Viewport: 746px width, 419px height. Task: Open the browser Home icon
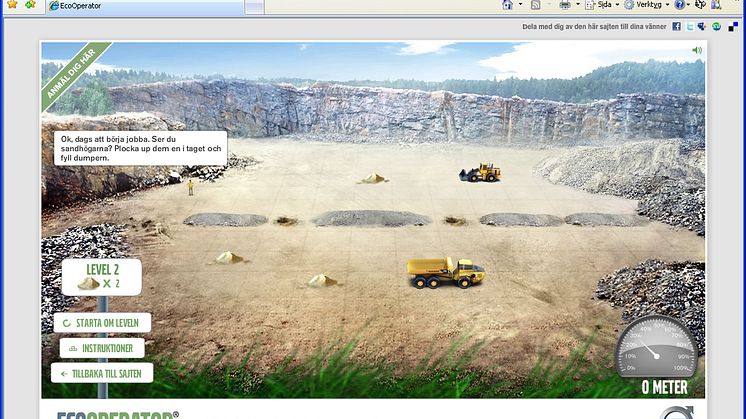coord(508,5)
